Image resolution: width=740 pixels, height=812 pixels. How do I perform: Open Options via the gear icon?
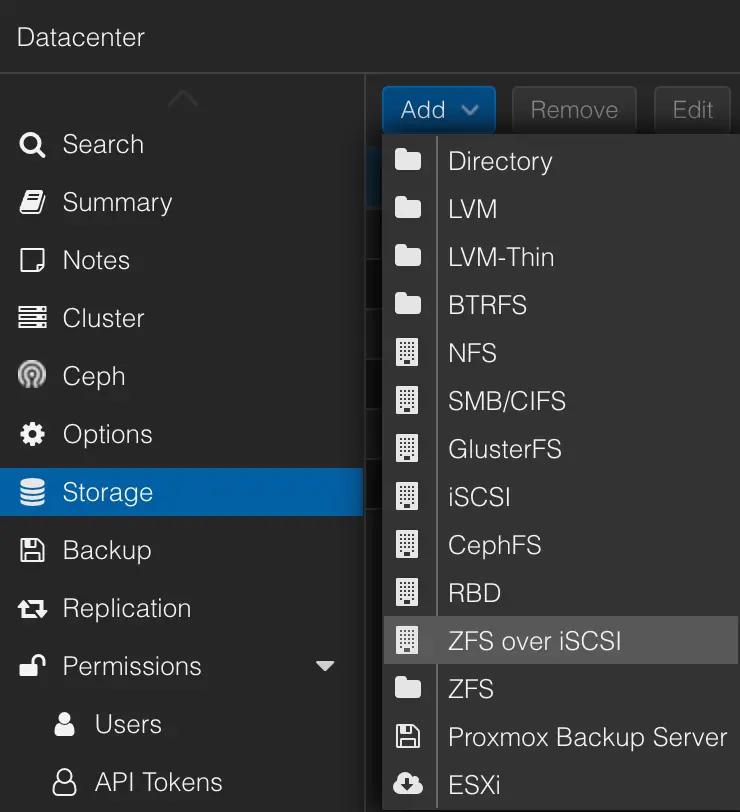click(x=31, y=434)
